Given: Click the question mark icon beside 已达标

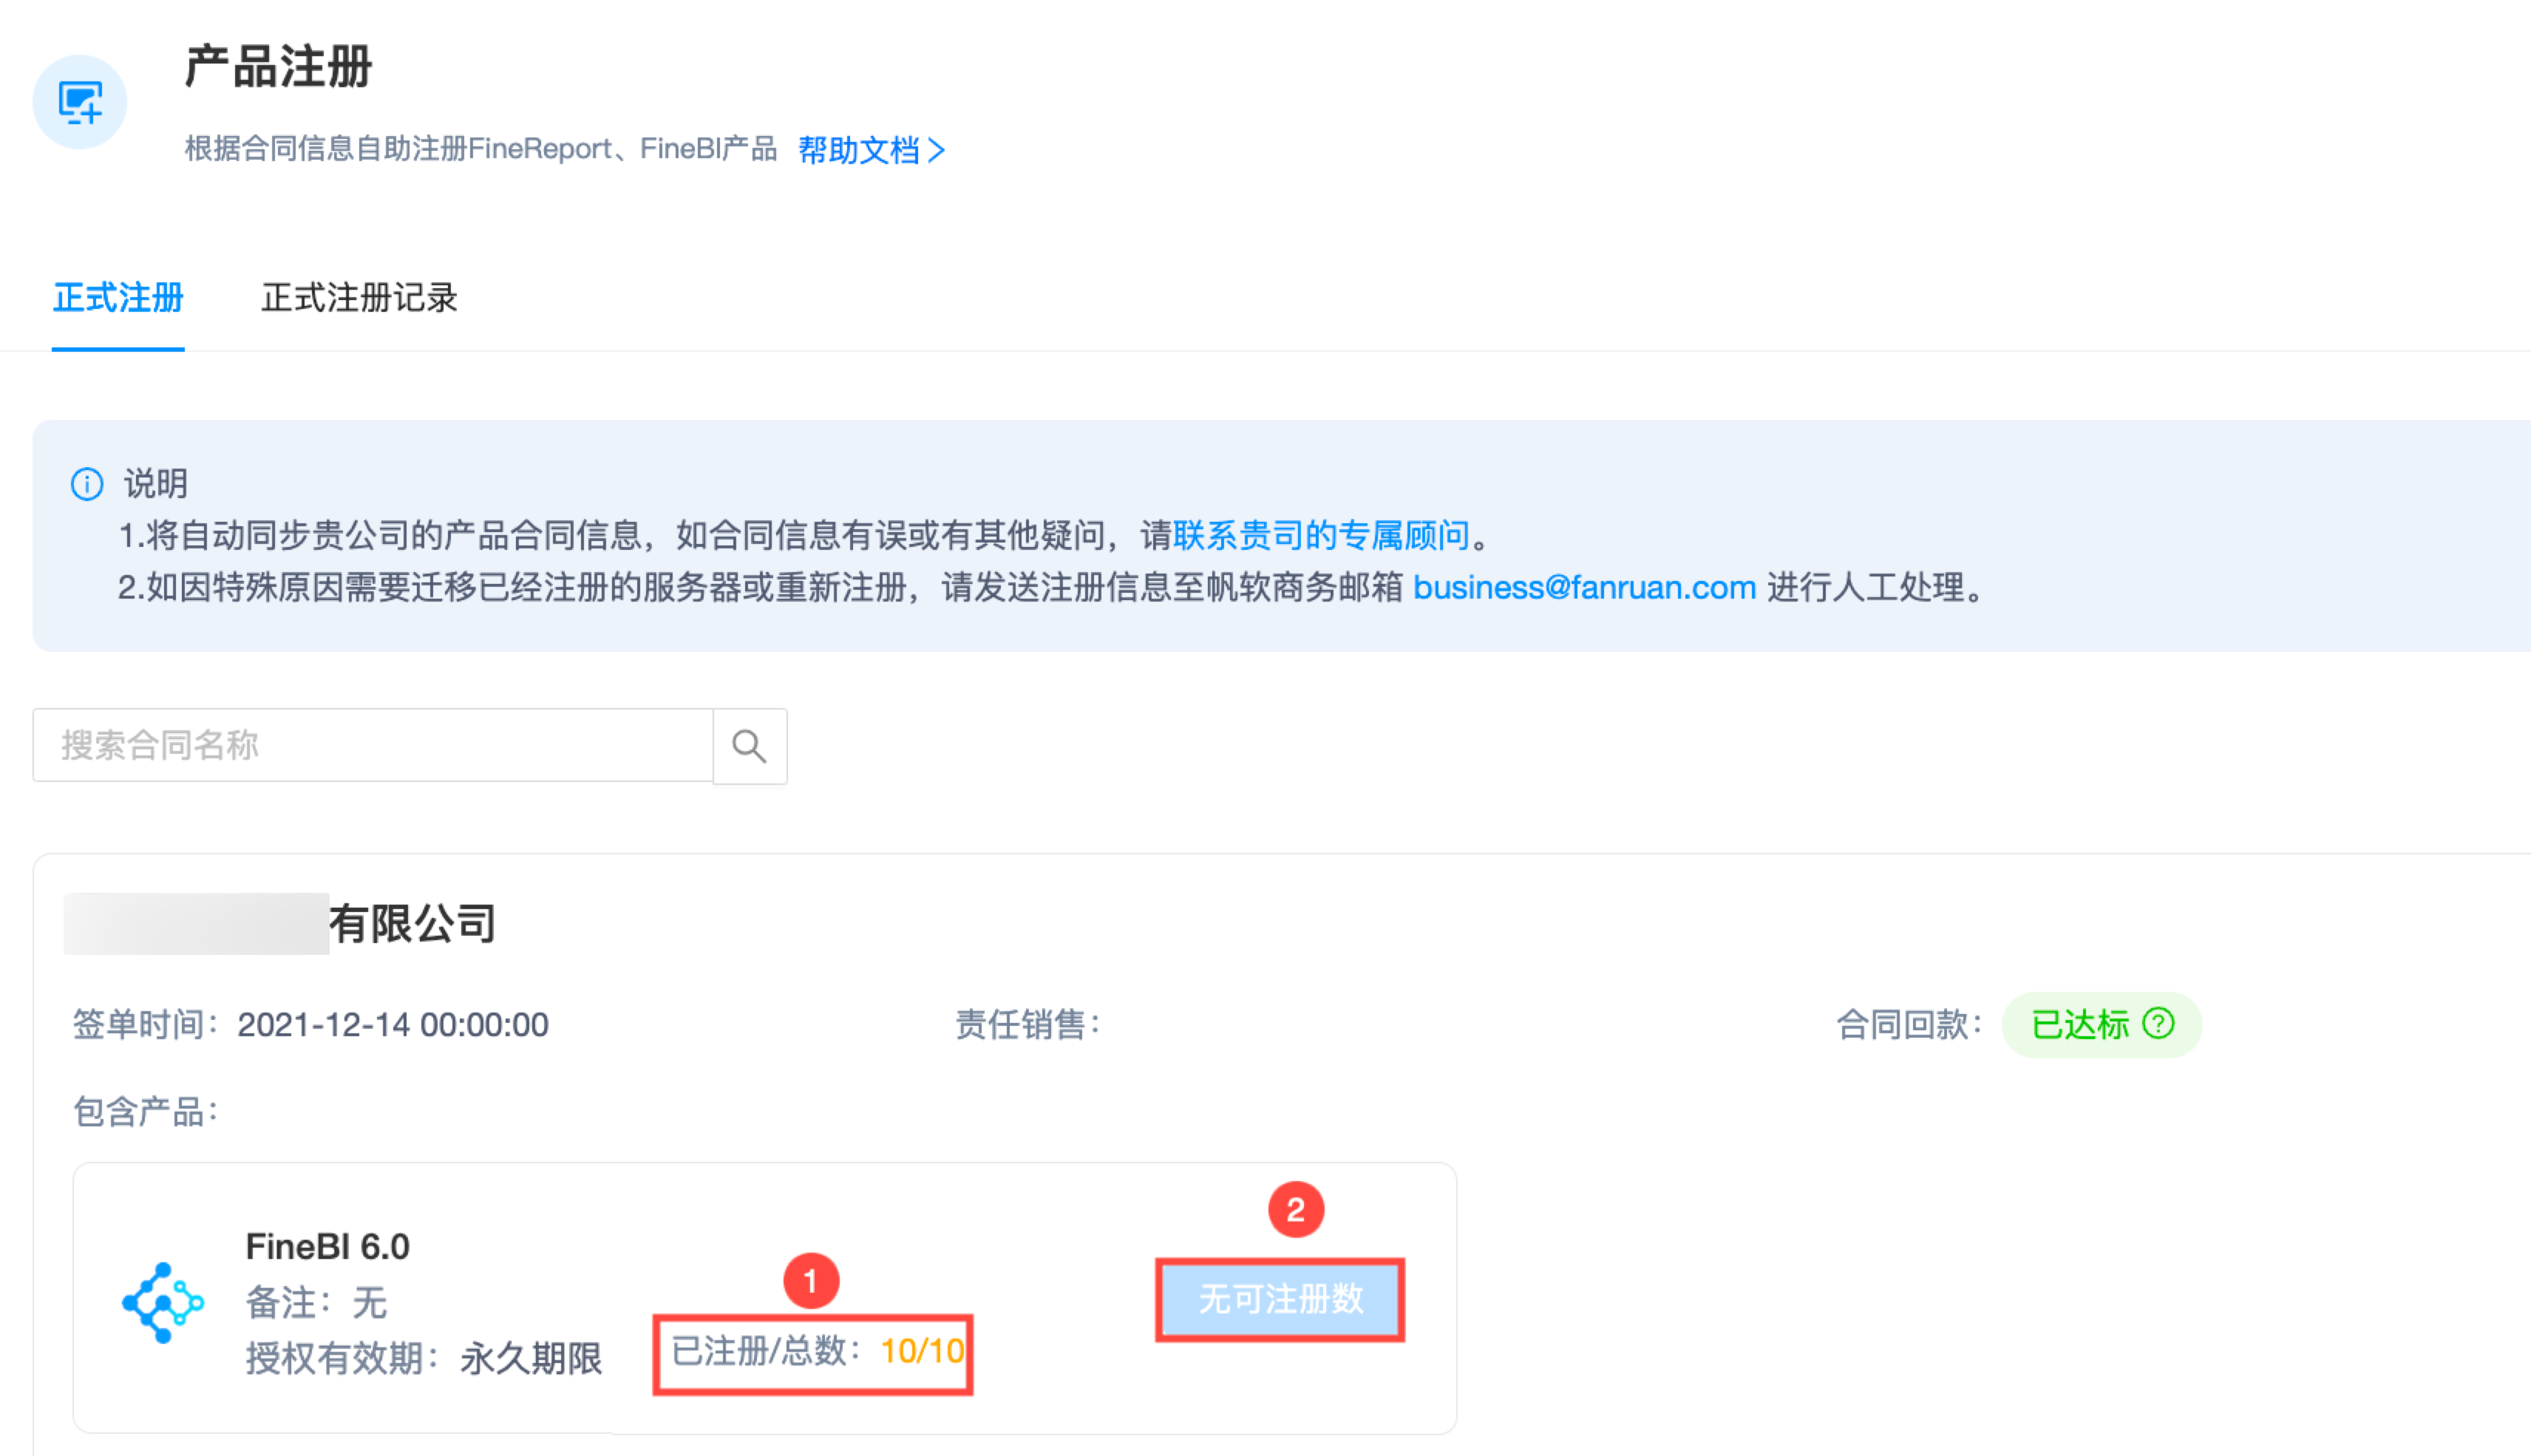Looking at the screenshot, I should click(2158, 1023).
